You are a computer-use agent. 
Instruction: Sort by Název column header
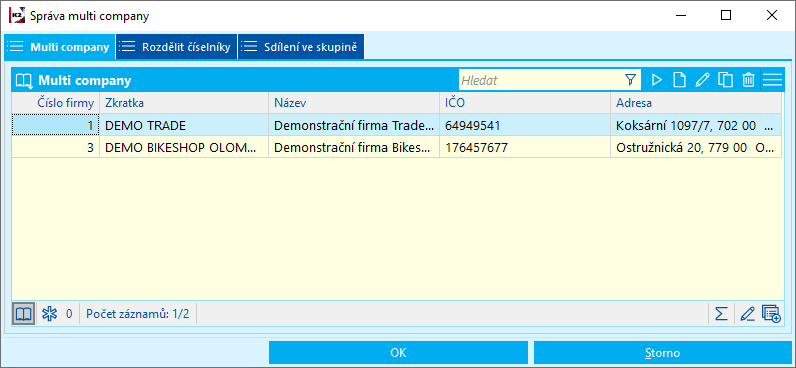pos(354,103)
